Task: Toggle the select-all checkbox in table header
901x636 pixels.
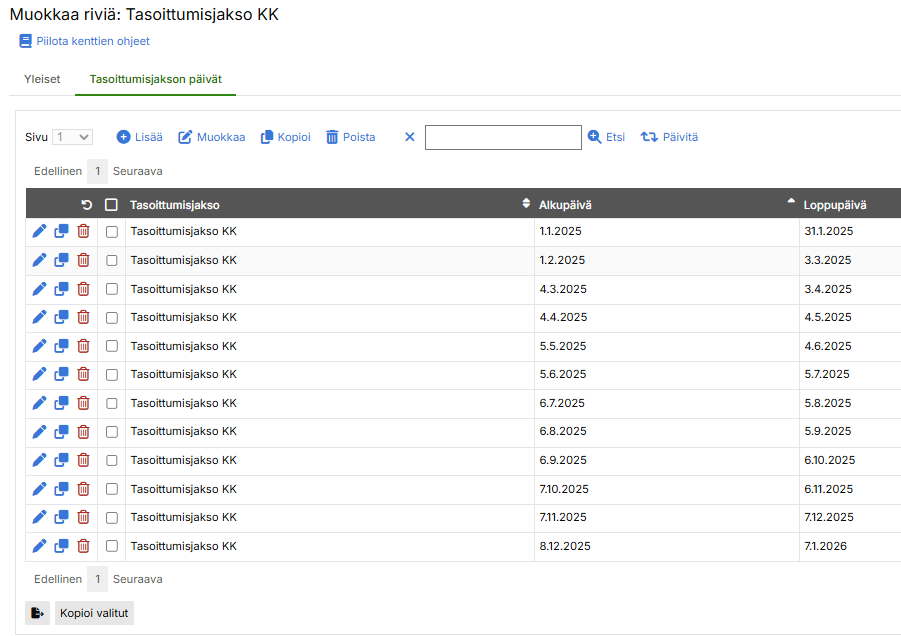Action: (111, 205)
